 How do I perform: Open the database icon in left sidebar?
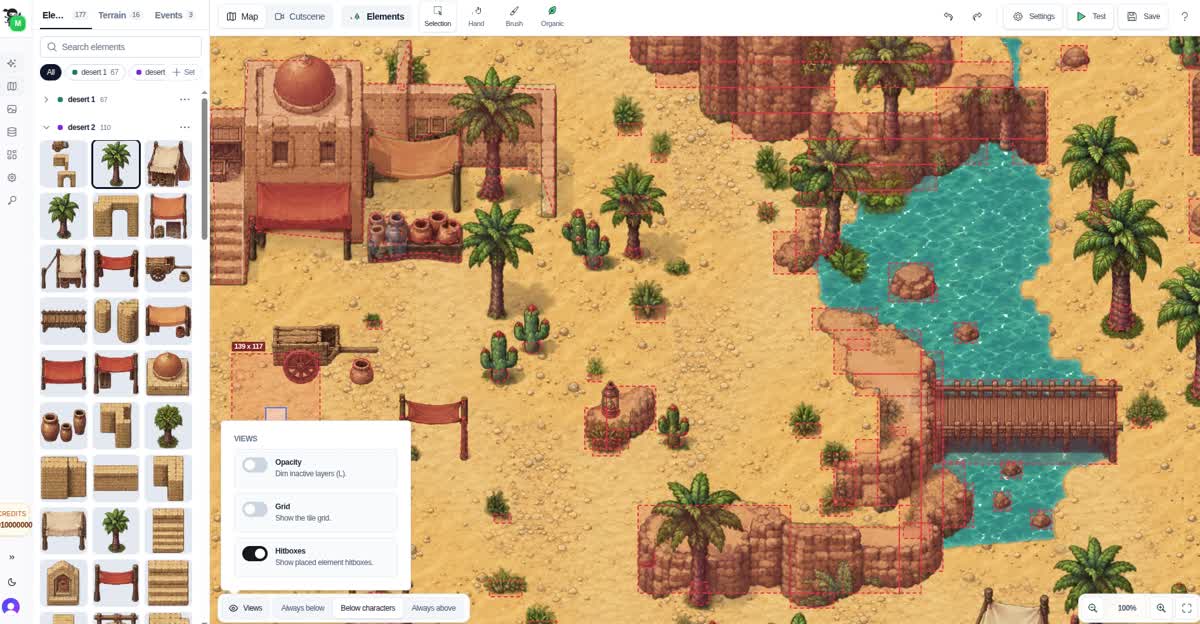[x=12, y=132]
